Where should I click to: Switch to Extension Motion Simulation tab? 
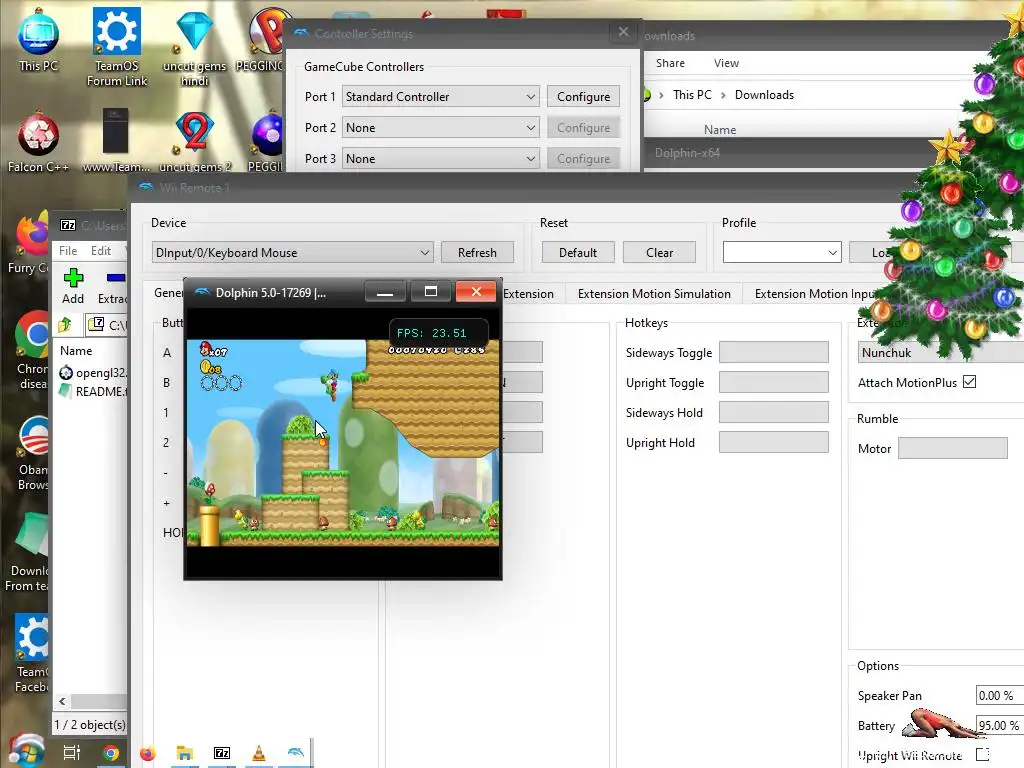point(654,294)
